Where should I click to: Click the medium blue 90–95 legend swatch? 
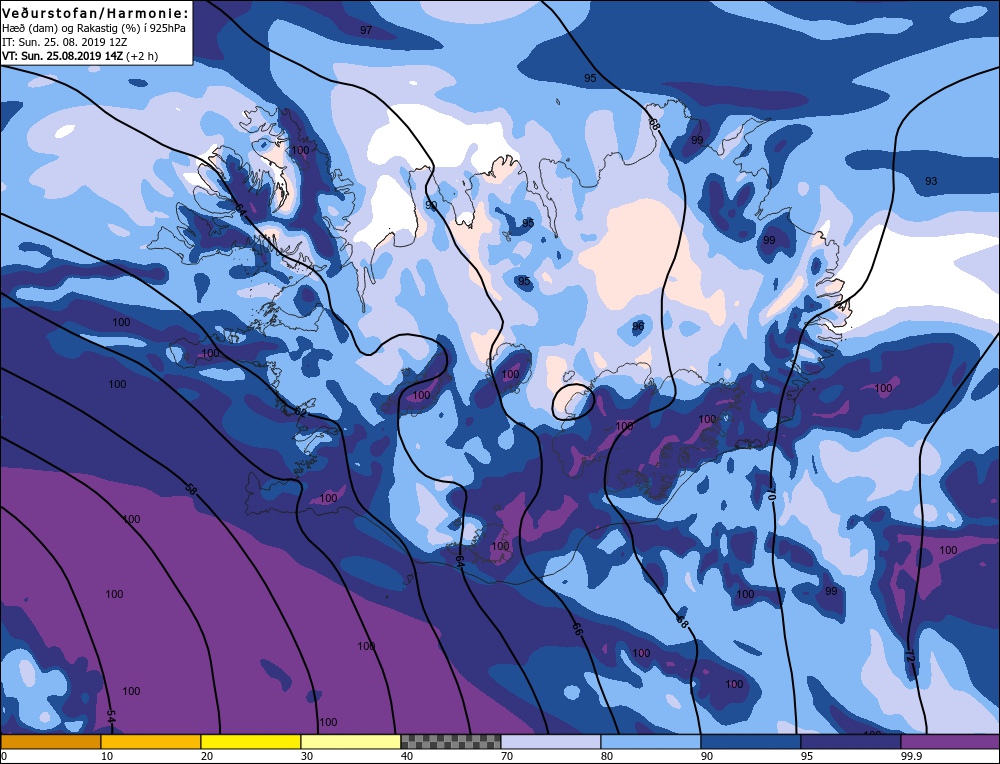click(x=751, y=741)
